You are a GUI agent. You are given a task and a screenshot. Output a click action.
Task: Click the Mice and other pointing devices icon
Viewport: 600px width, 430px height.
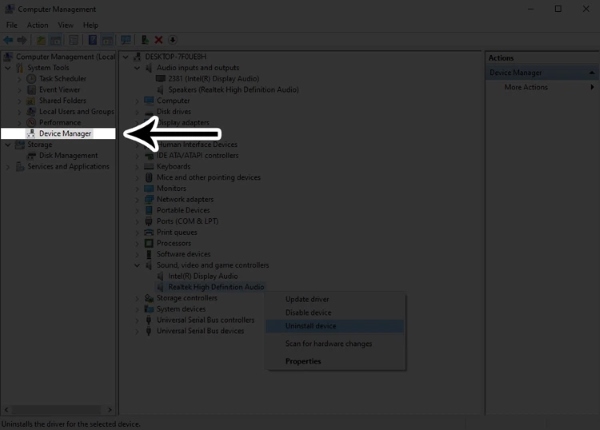point(149,178)
